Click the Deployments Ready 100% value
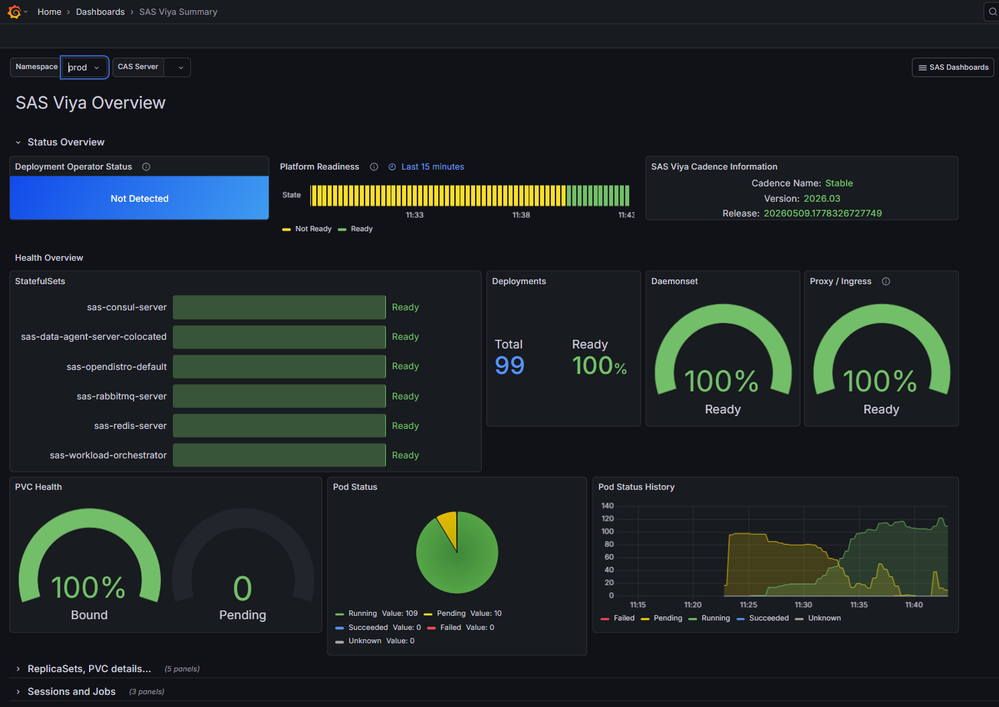Viewport: 999px width, 707px height. [600, 366]
